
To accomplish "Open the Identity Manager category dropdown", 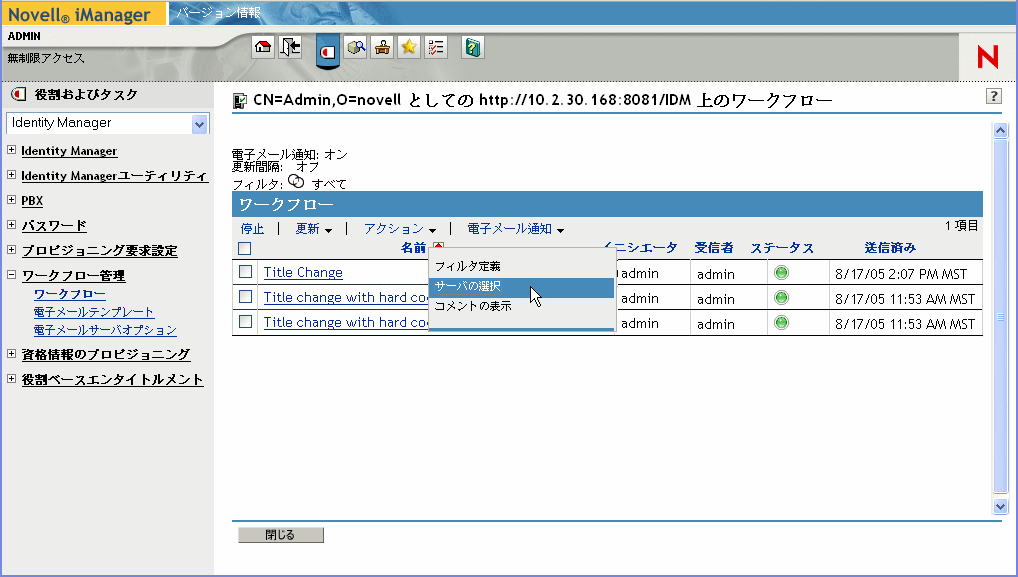I will [x=199, y=123].
